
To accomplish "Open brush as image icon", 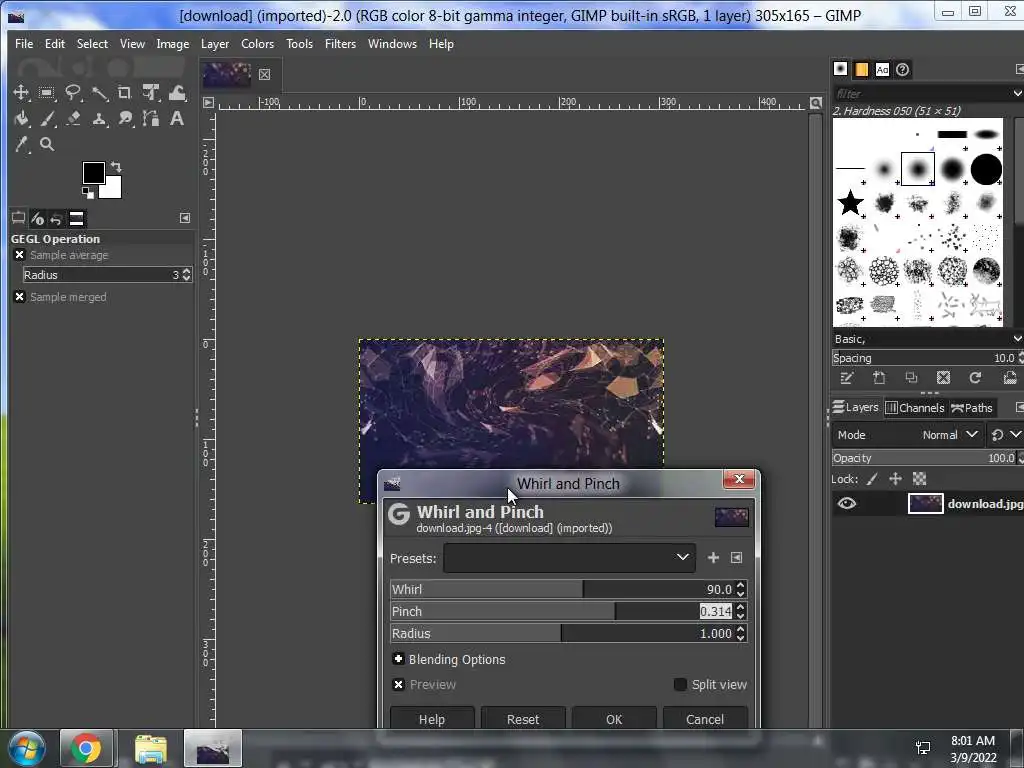I will coord(1010,377).
